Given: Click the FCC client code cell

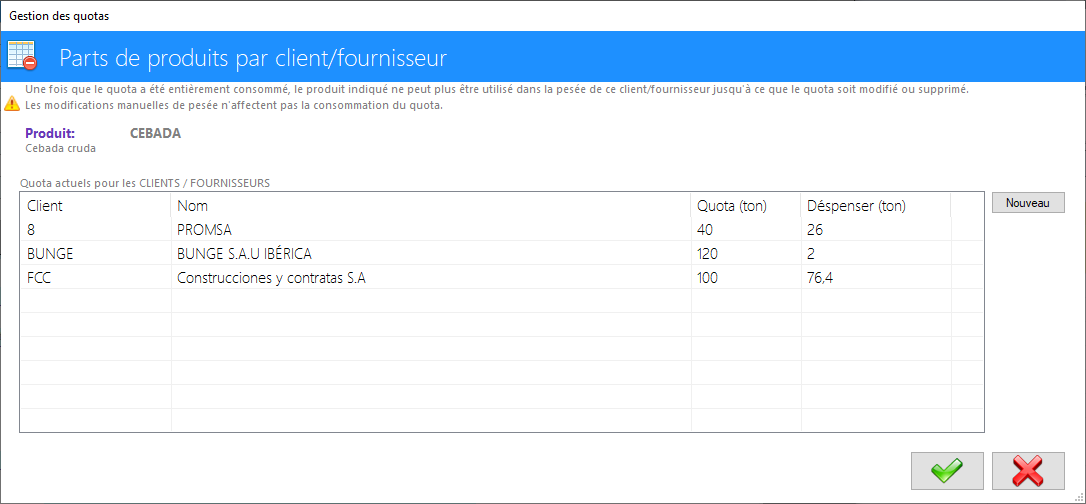Looking at the screenshot, I should pos(96,278).
